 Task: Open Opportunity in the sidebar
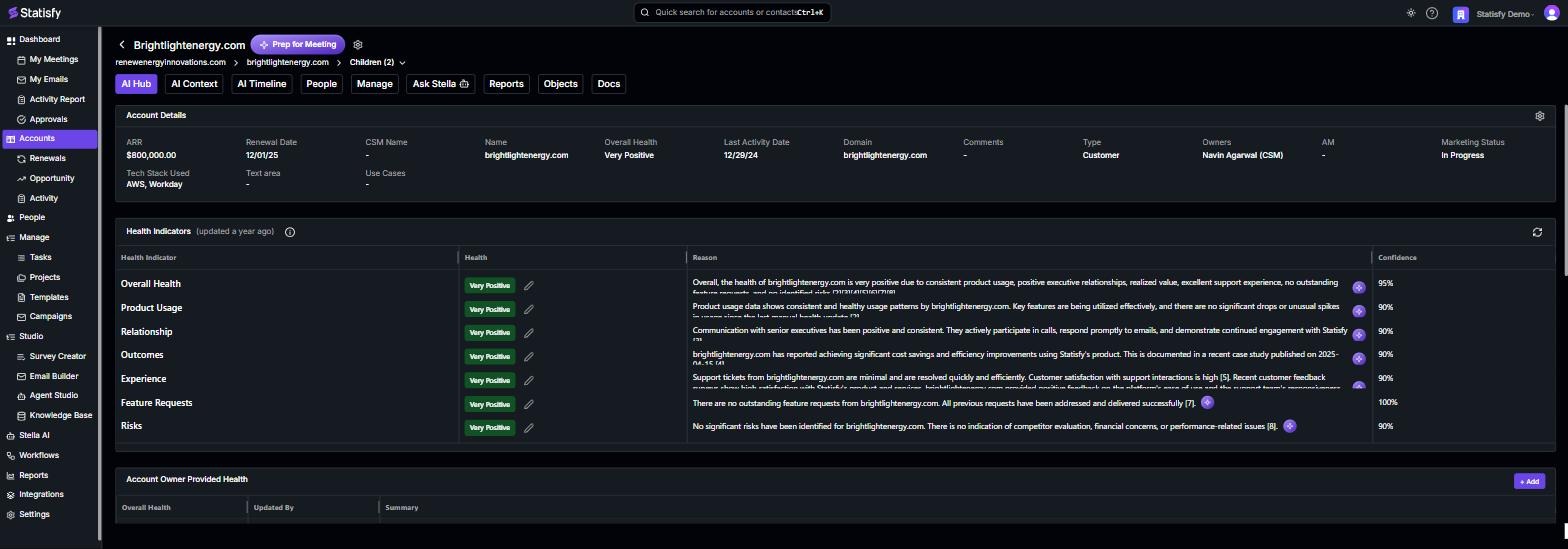[x=52, y=179]
